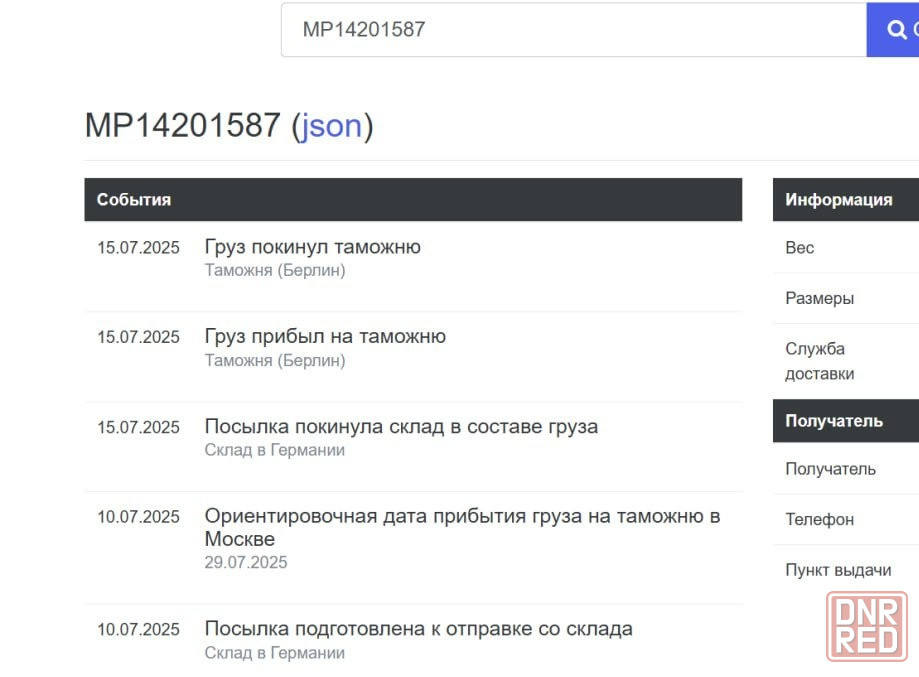The width and height of the screenshot is (919, 677).
Task: Select the События table header
Action: click(133, 200)
